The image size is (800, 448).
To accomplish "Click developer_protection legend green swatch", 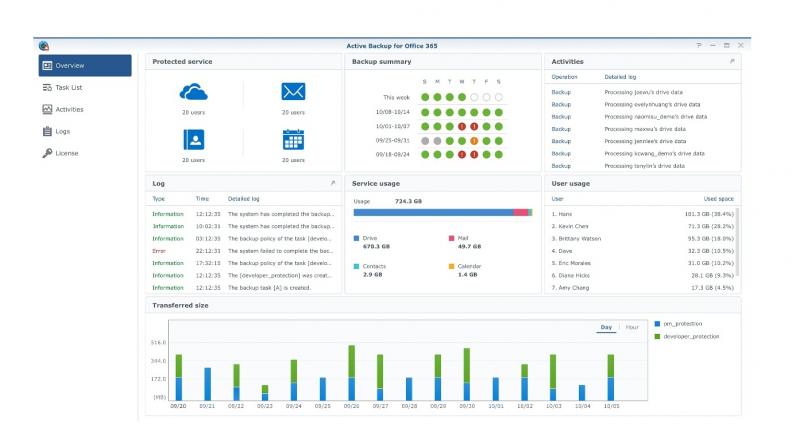I will [657, 336].
